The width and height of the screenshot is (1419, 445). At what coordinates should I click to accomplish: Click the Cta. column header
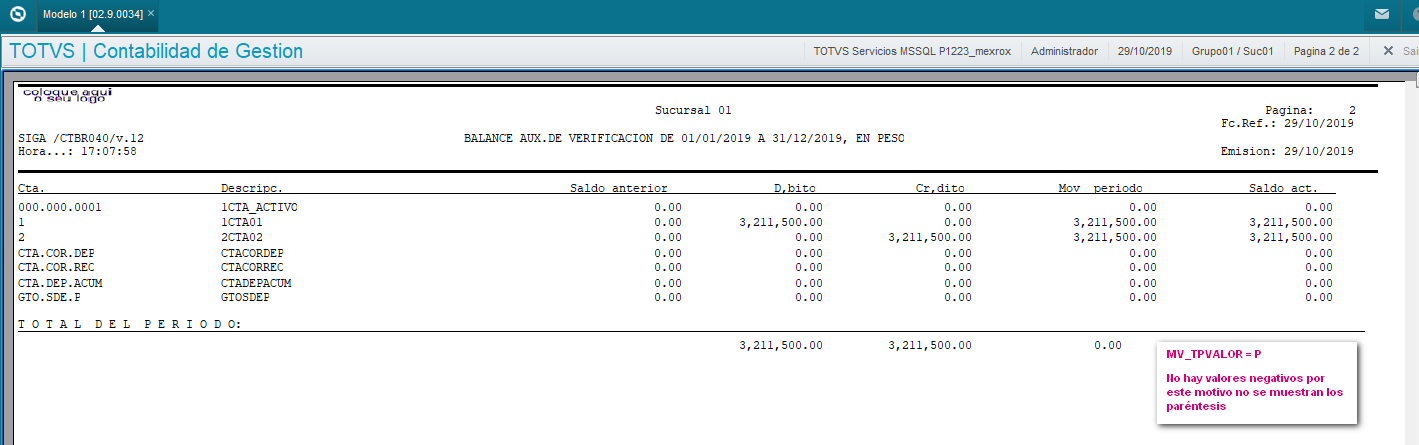[x=32, y=188]
